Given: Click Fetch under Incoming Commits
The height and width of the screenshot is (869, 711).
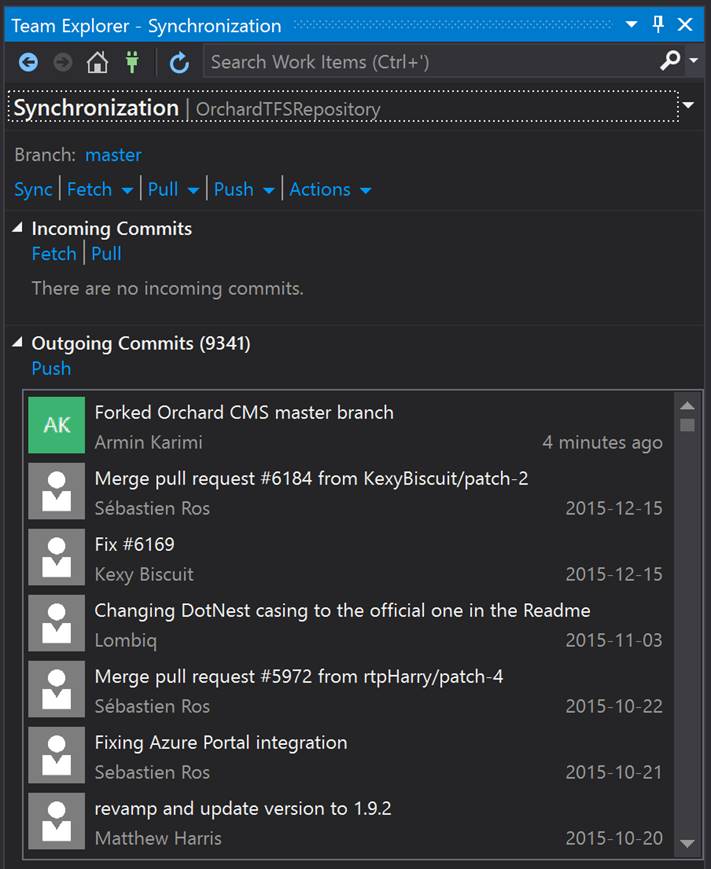Looking at the screenshot, I should click(x=54, y=254).
